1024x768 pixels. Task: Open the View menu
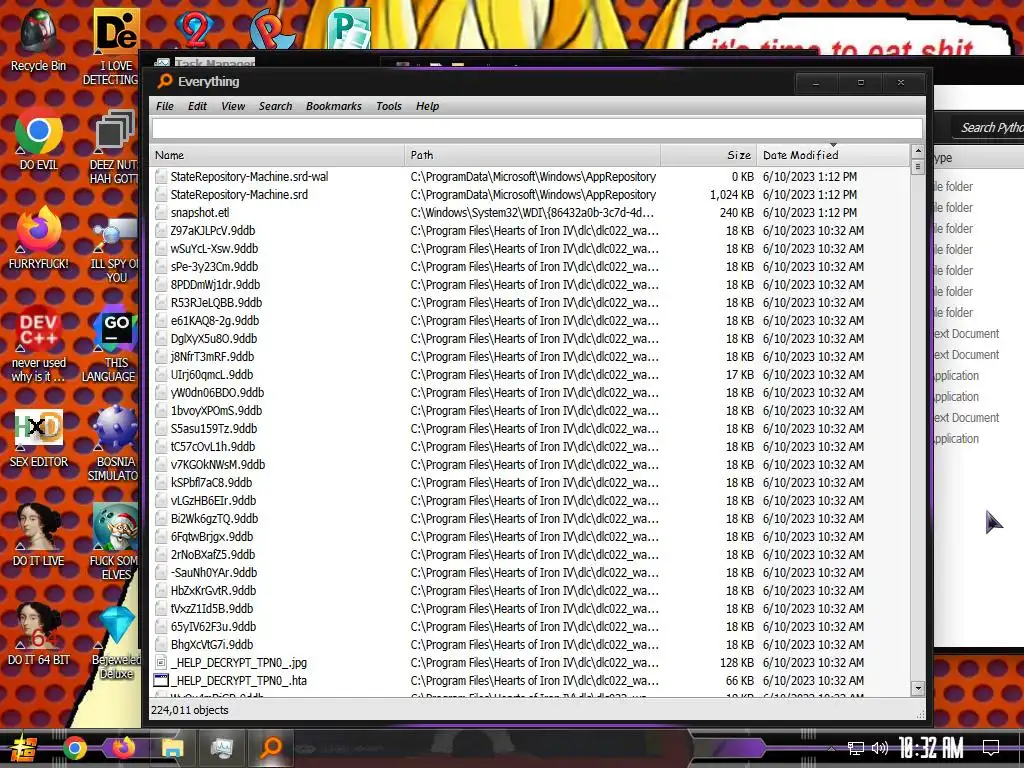(x=233, y=106)
